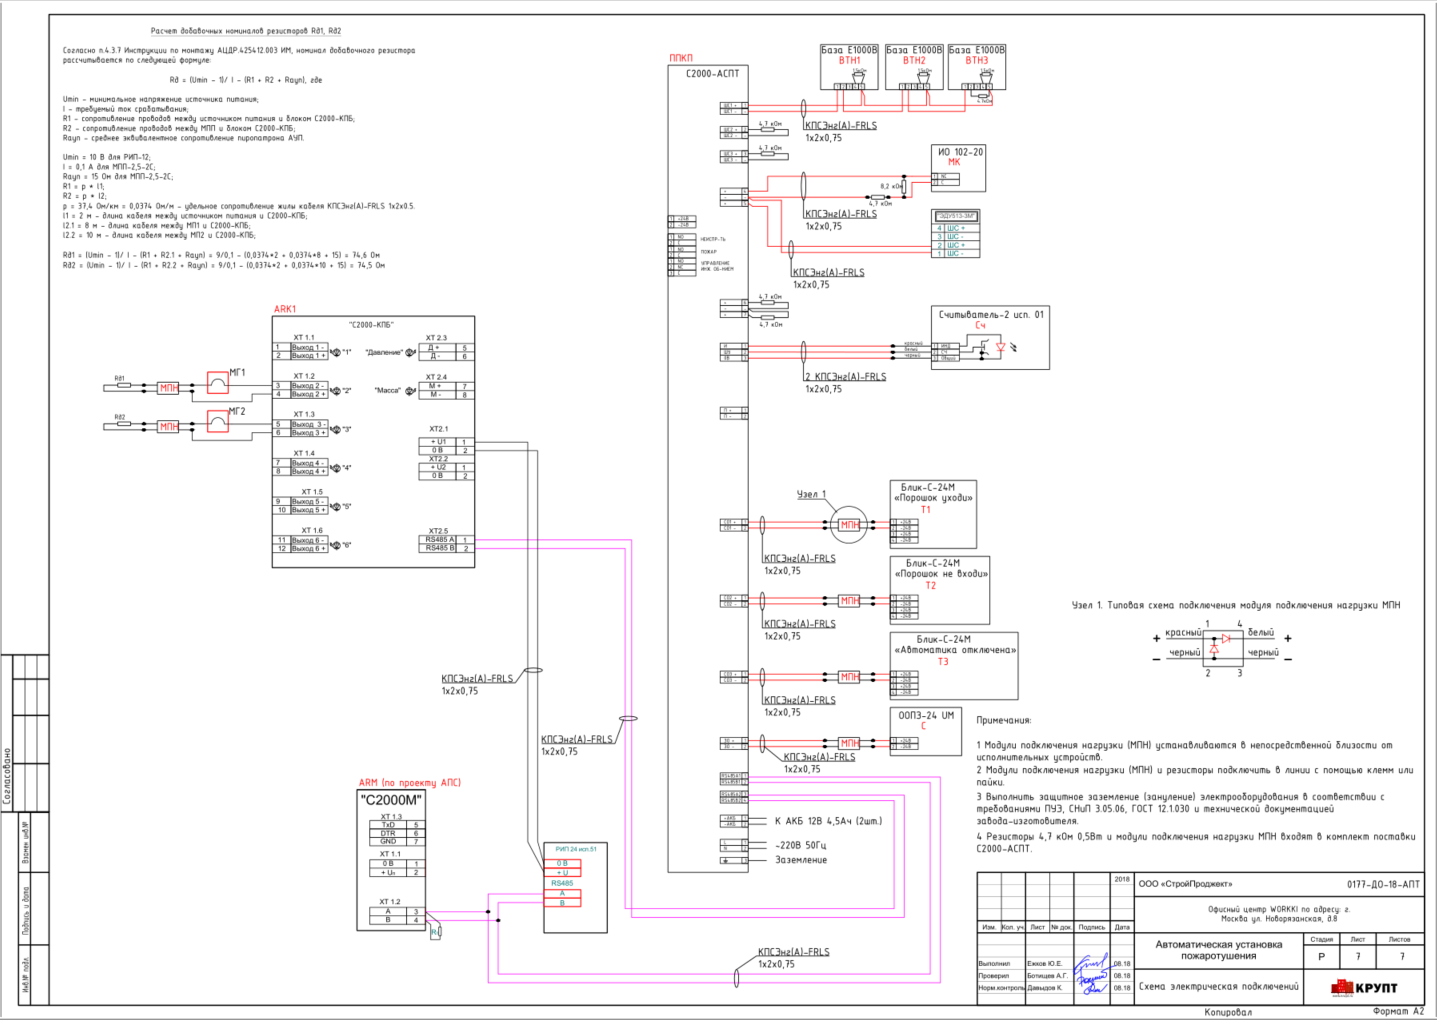Click the "К АКБ 12В 4,5Ач (2шт.)" label
Image resolution: width=1437 pixels, height=1020 pixels.
(x=828, y=821)
